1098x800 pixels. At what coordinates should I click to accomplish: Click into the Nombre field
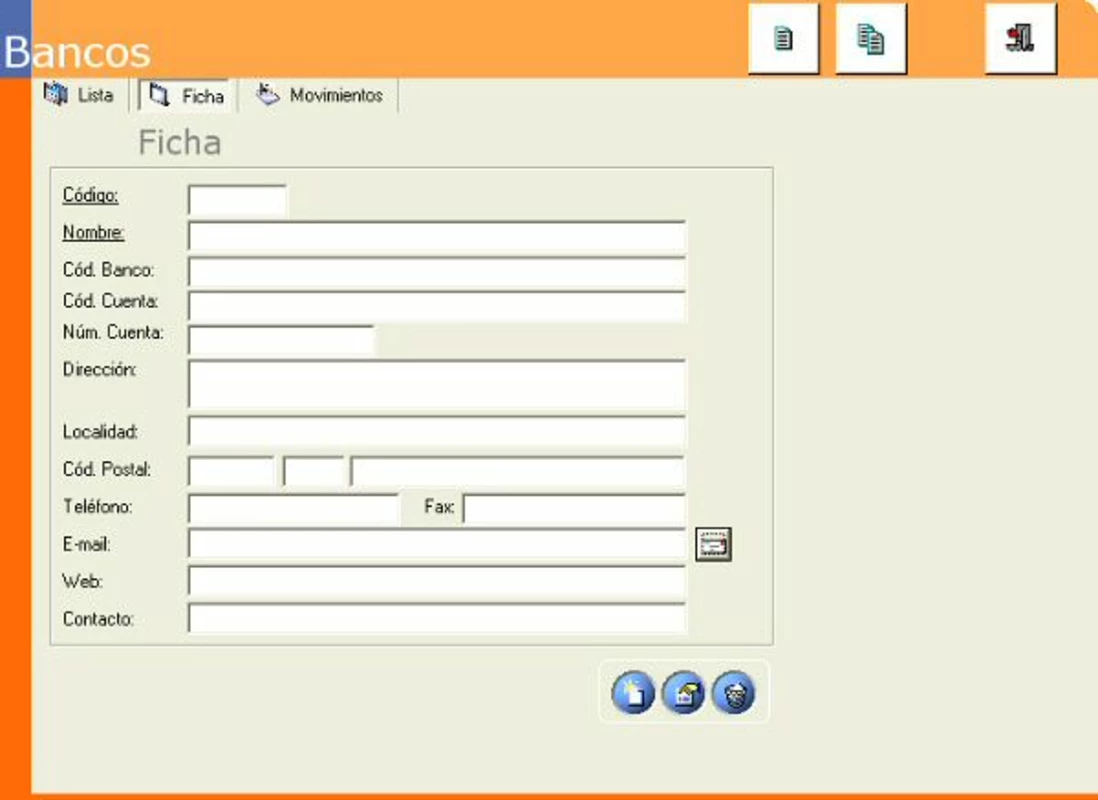437,237
